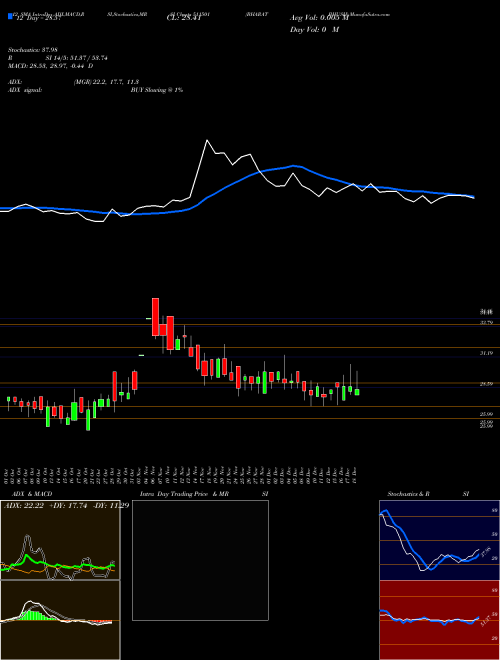Click the 28.59 price axis label
This screenshot has width=500, height=660.
pos(486,384)
